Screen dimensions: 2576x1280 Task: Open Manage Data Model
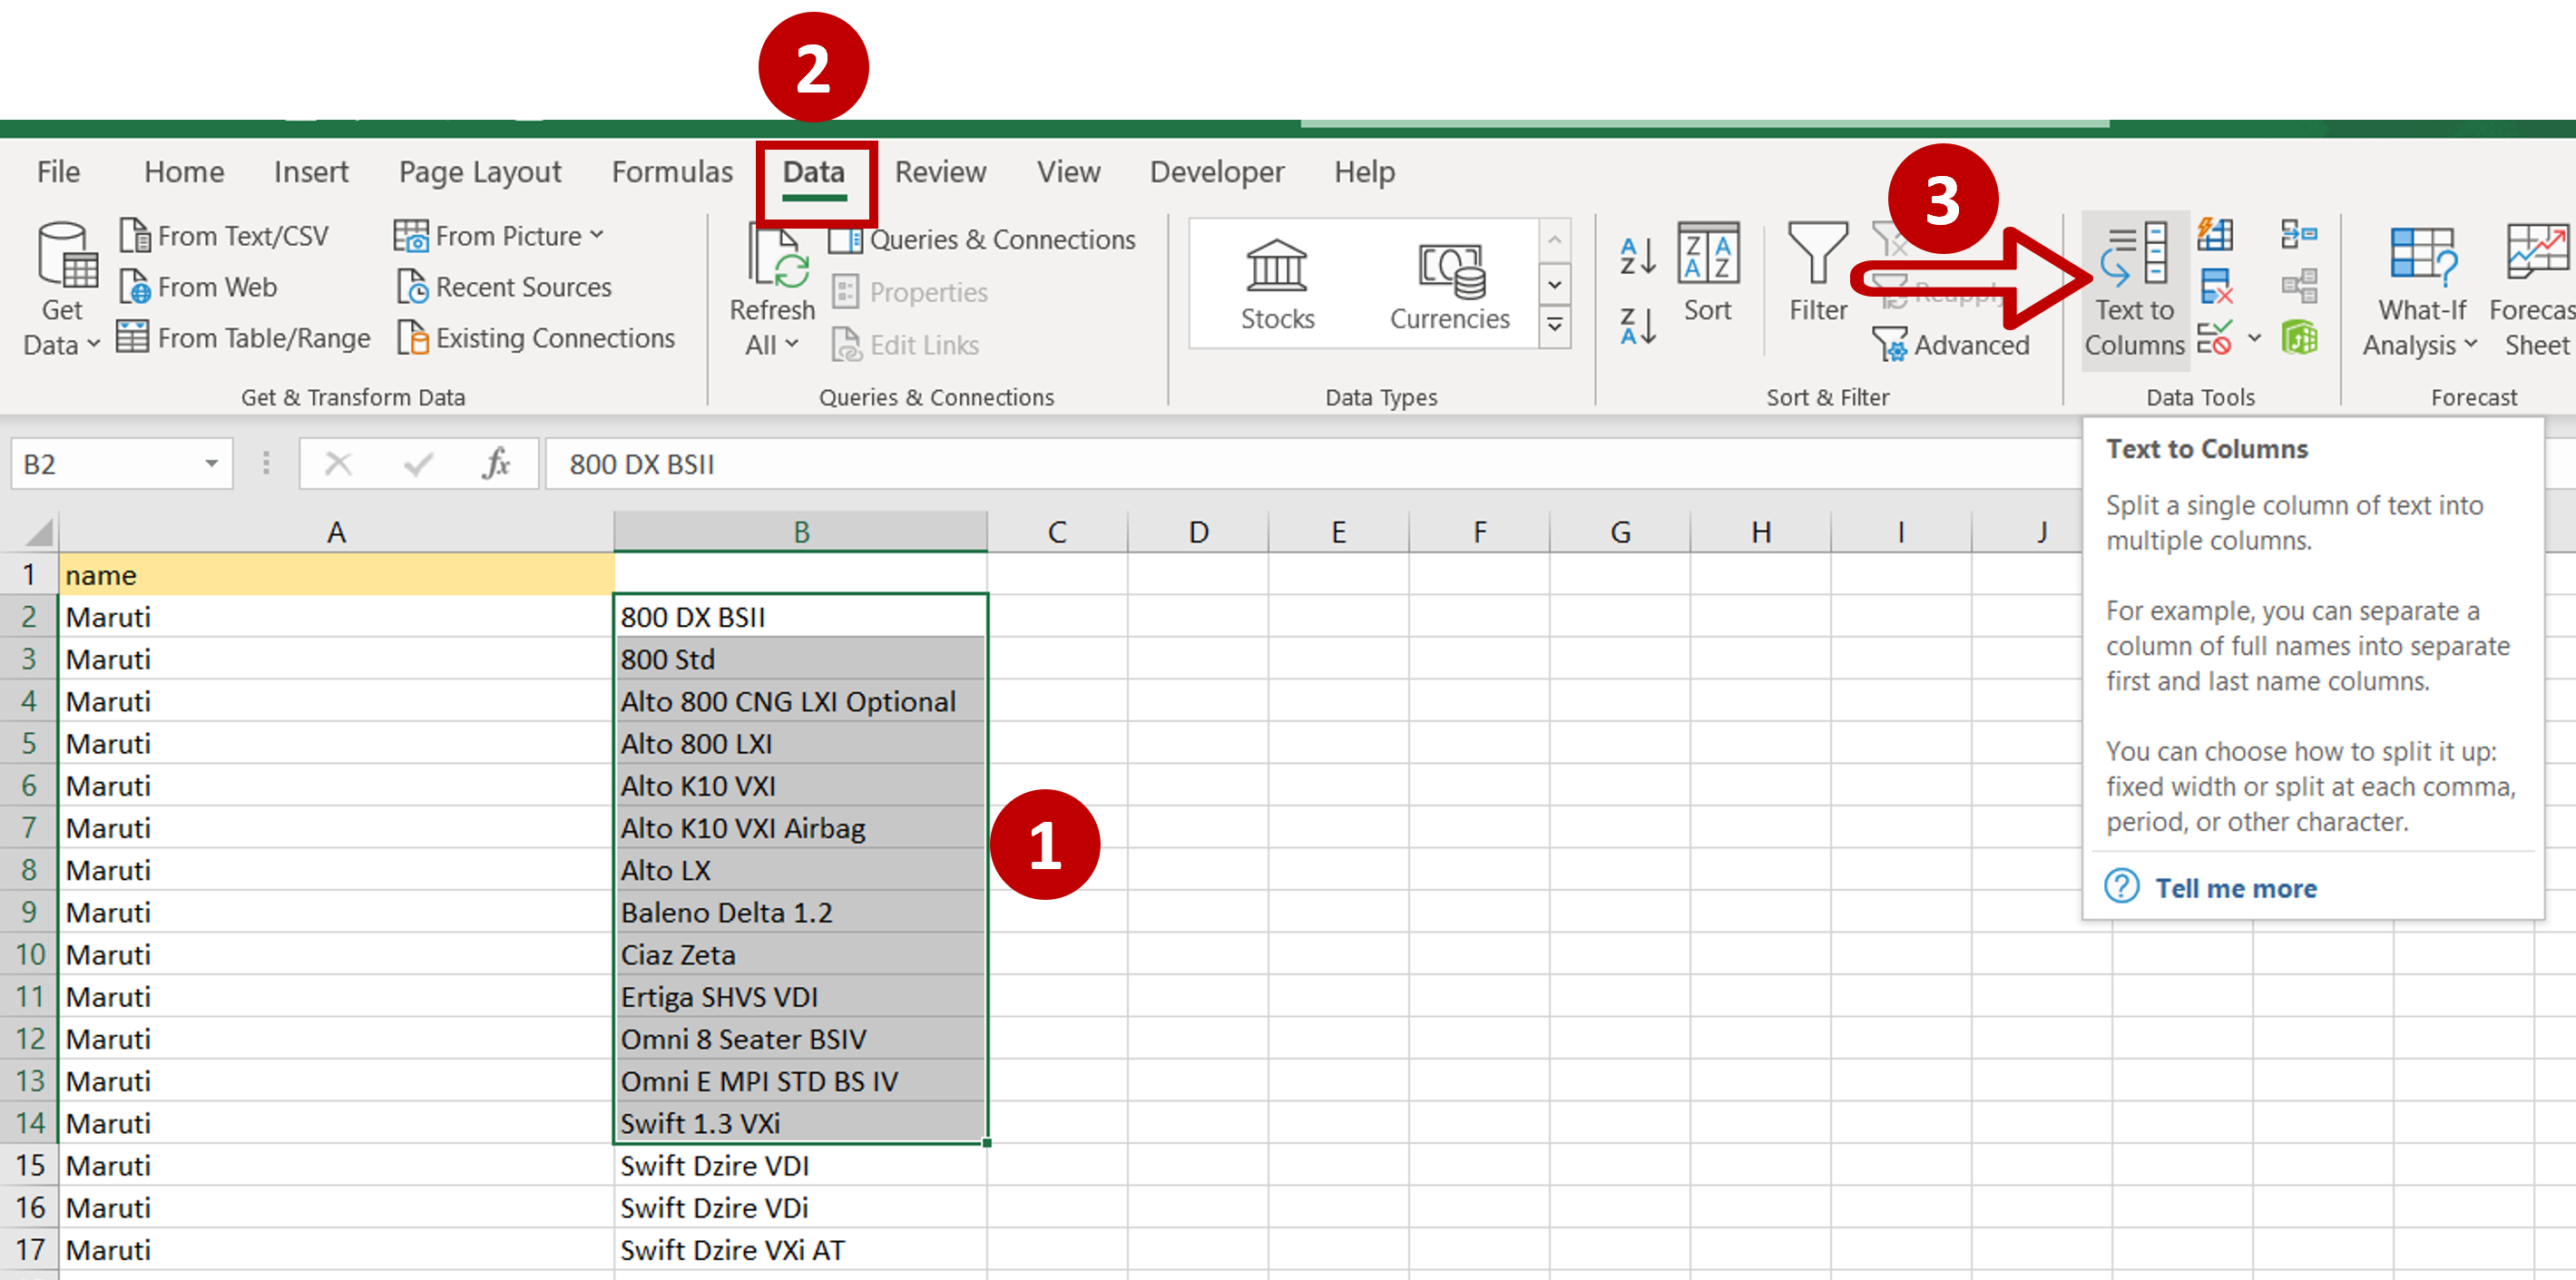(2300, 338)
